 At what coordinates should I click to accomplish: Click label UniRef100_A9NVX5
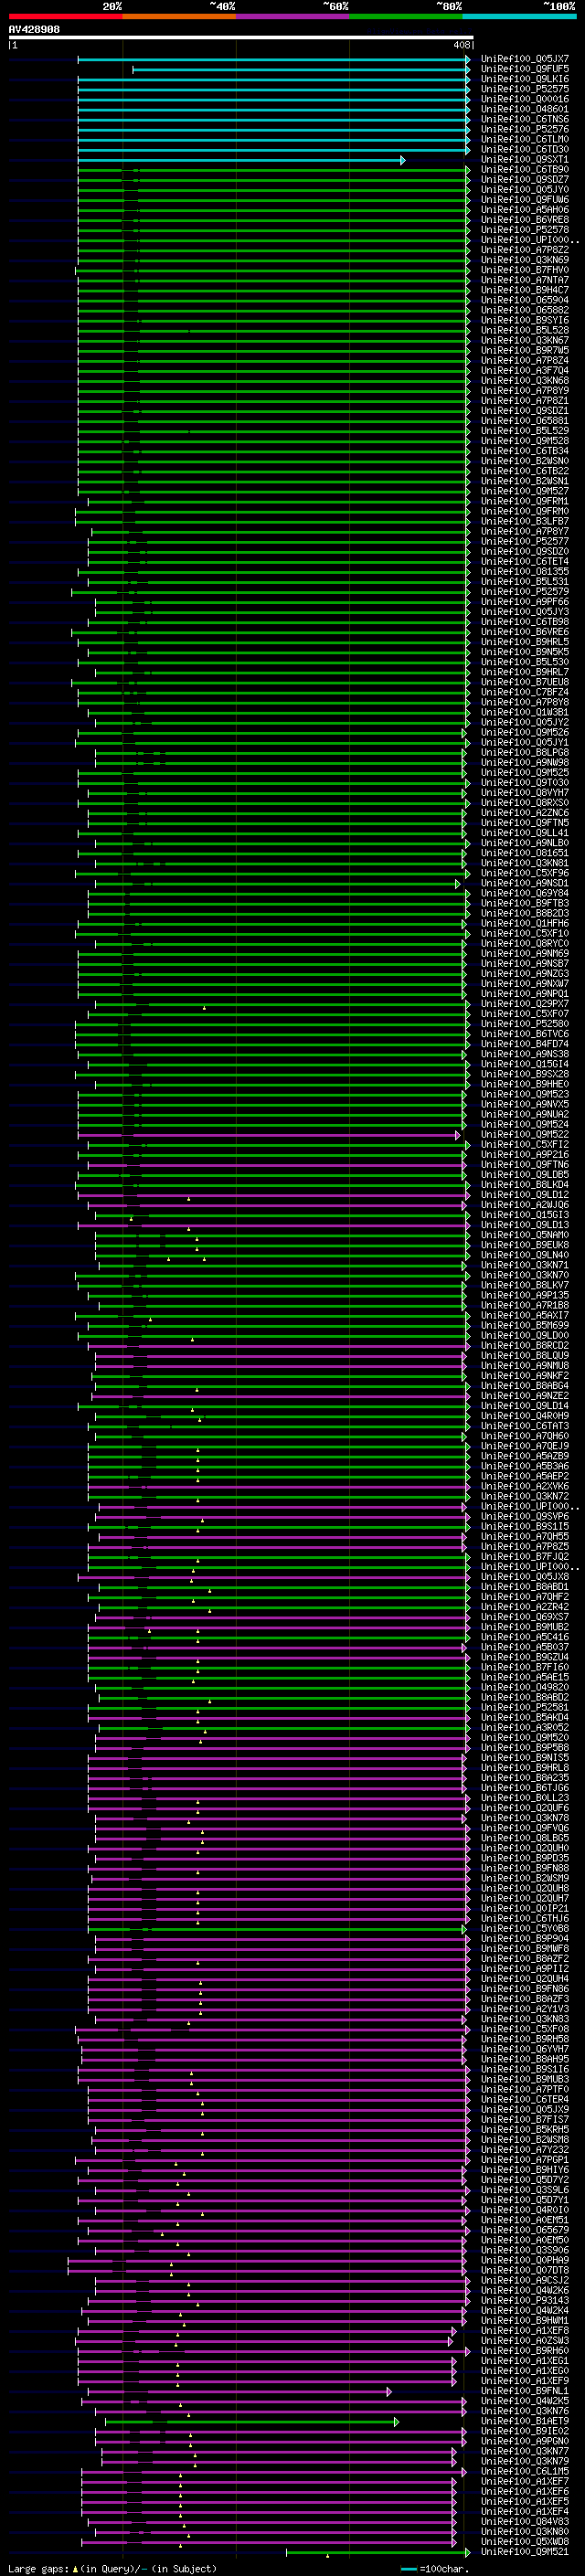tap(525, 1104)
